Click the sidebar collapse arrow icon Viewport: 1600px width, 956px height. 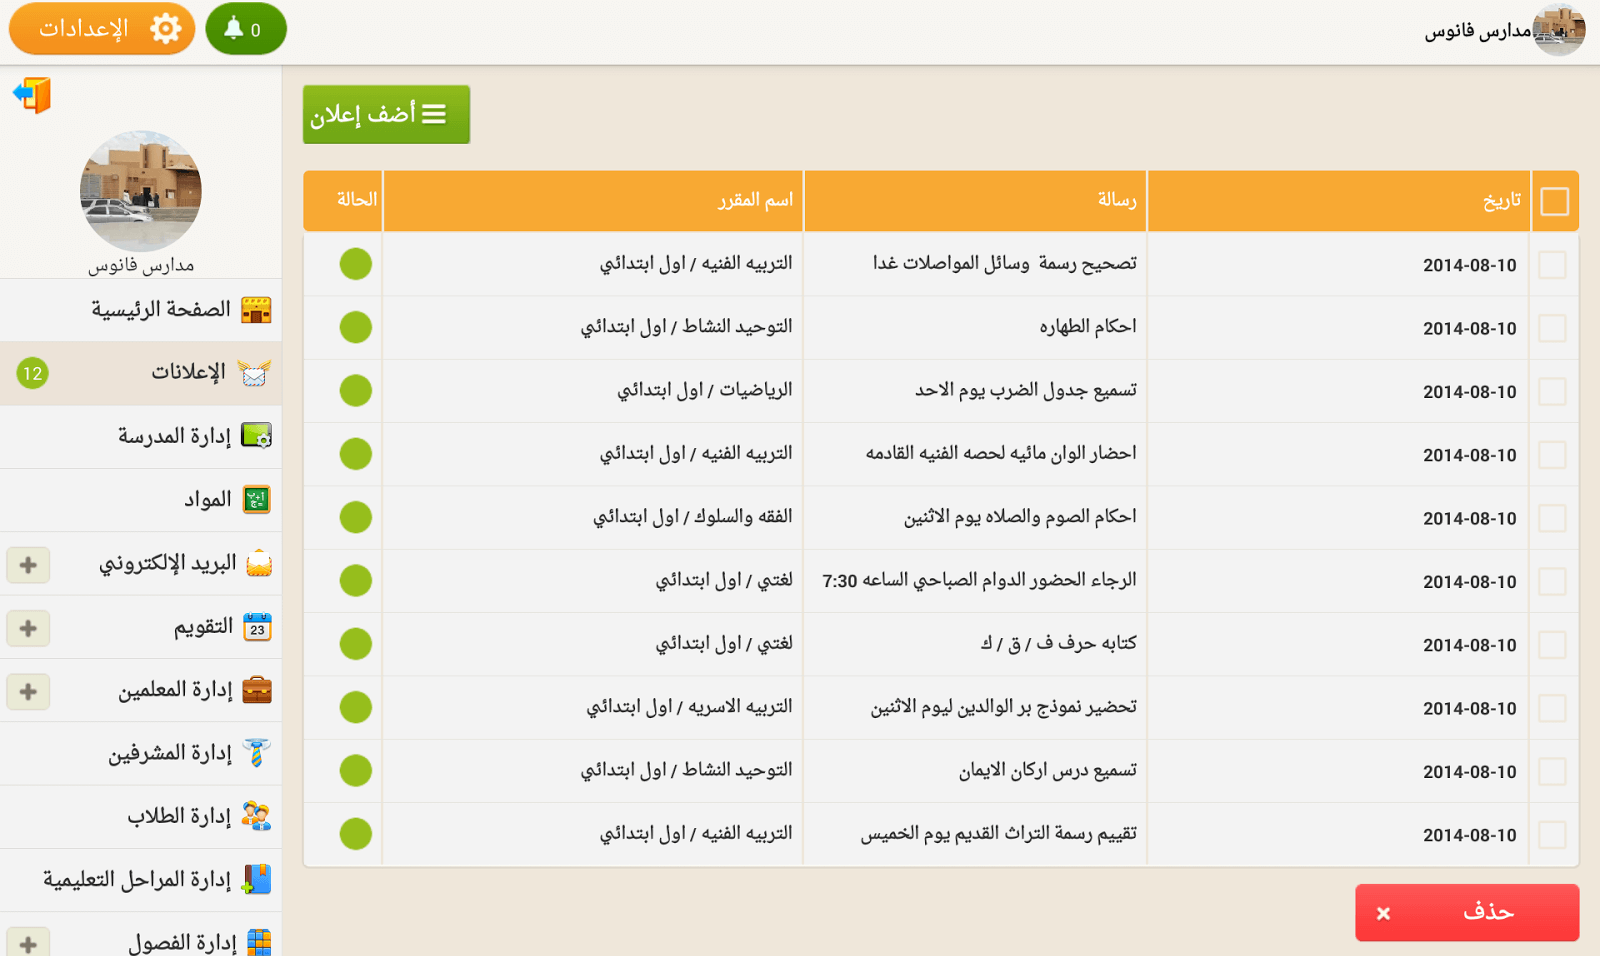[32, 95]
